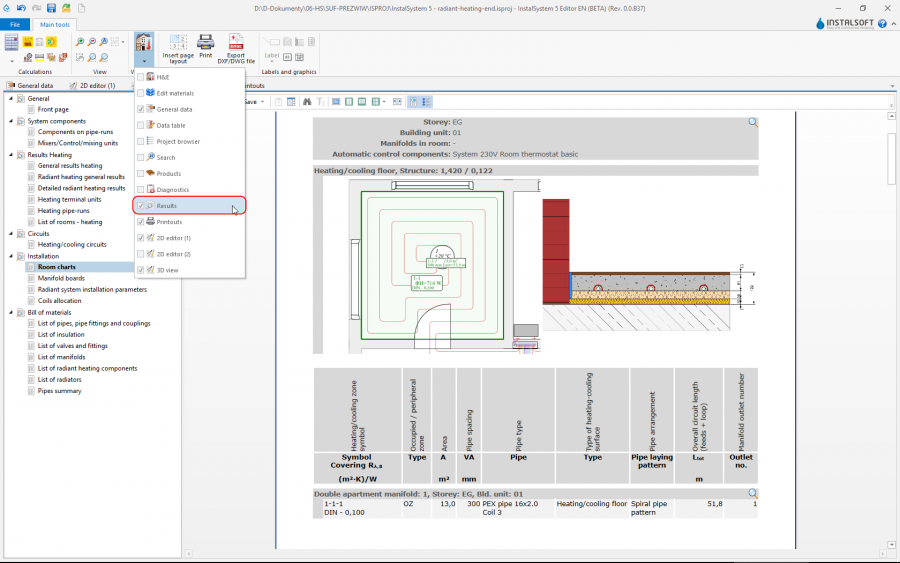Click the binoculars find icon in the printout toolbar
Viewport: 900px width, 563px height.
pos(308,101)
